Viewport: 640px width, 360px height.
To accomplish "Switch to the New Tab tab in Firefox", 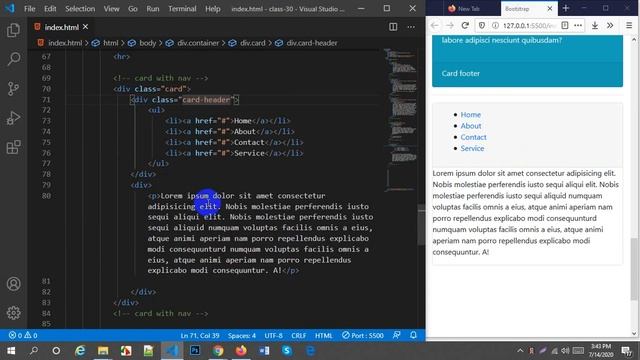I will [469, 9].
